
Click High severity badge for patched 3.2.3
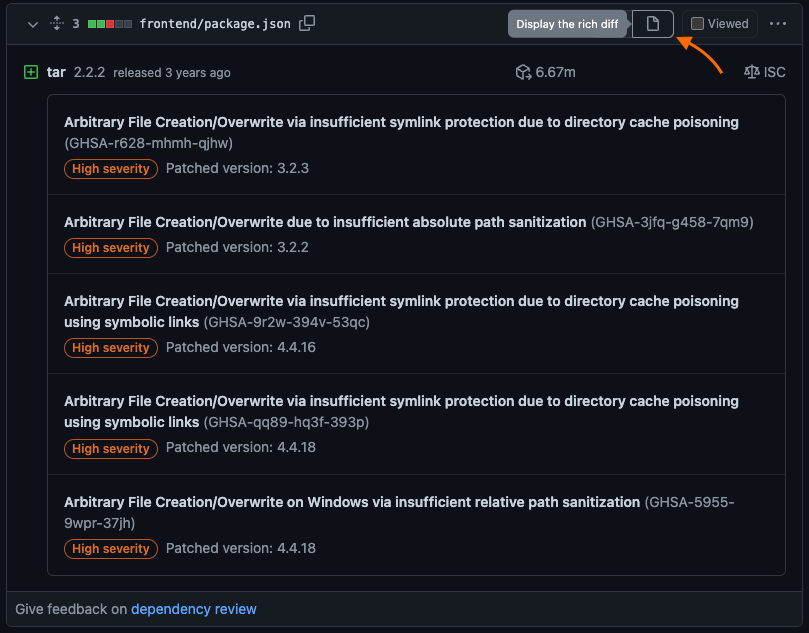pyautogui.click(x=111, y=169)
